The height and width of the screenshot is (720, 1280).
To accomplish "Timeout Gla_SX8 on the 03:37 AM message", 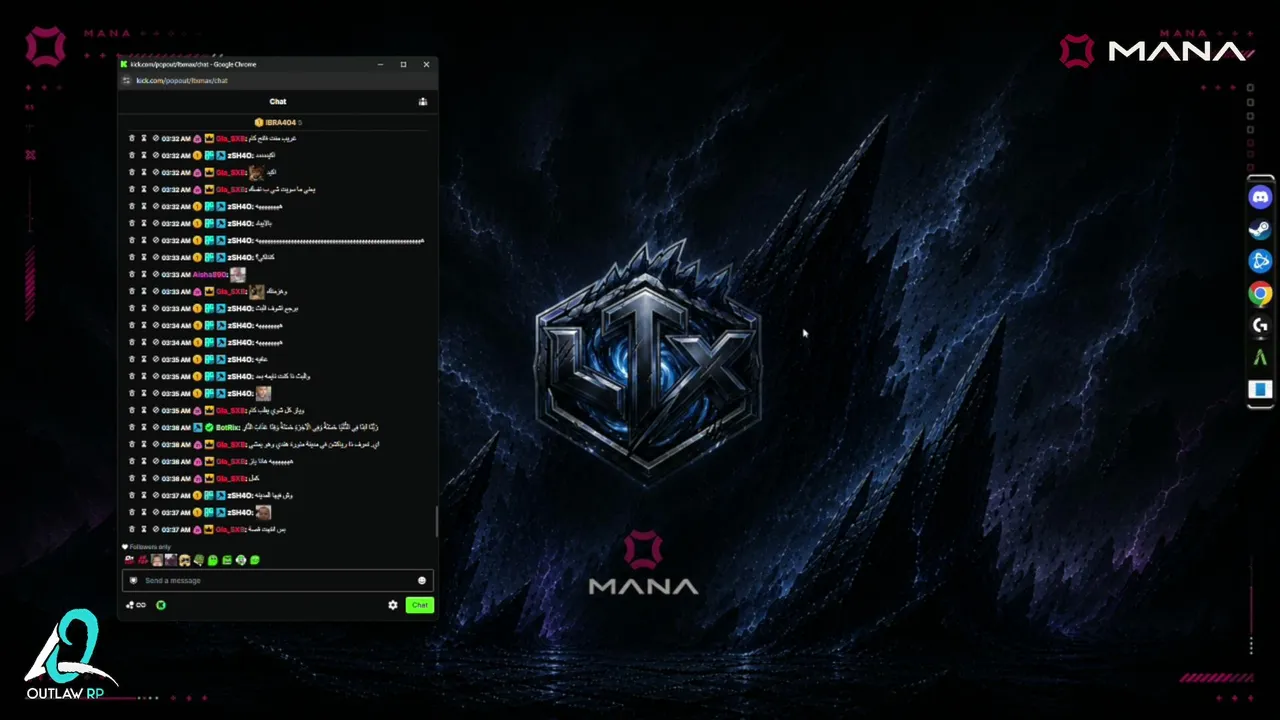I will 144,529.
